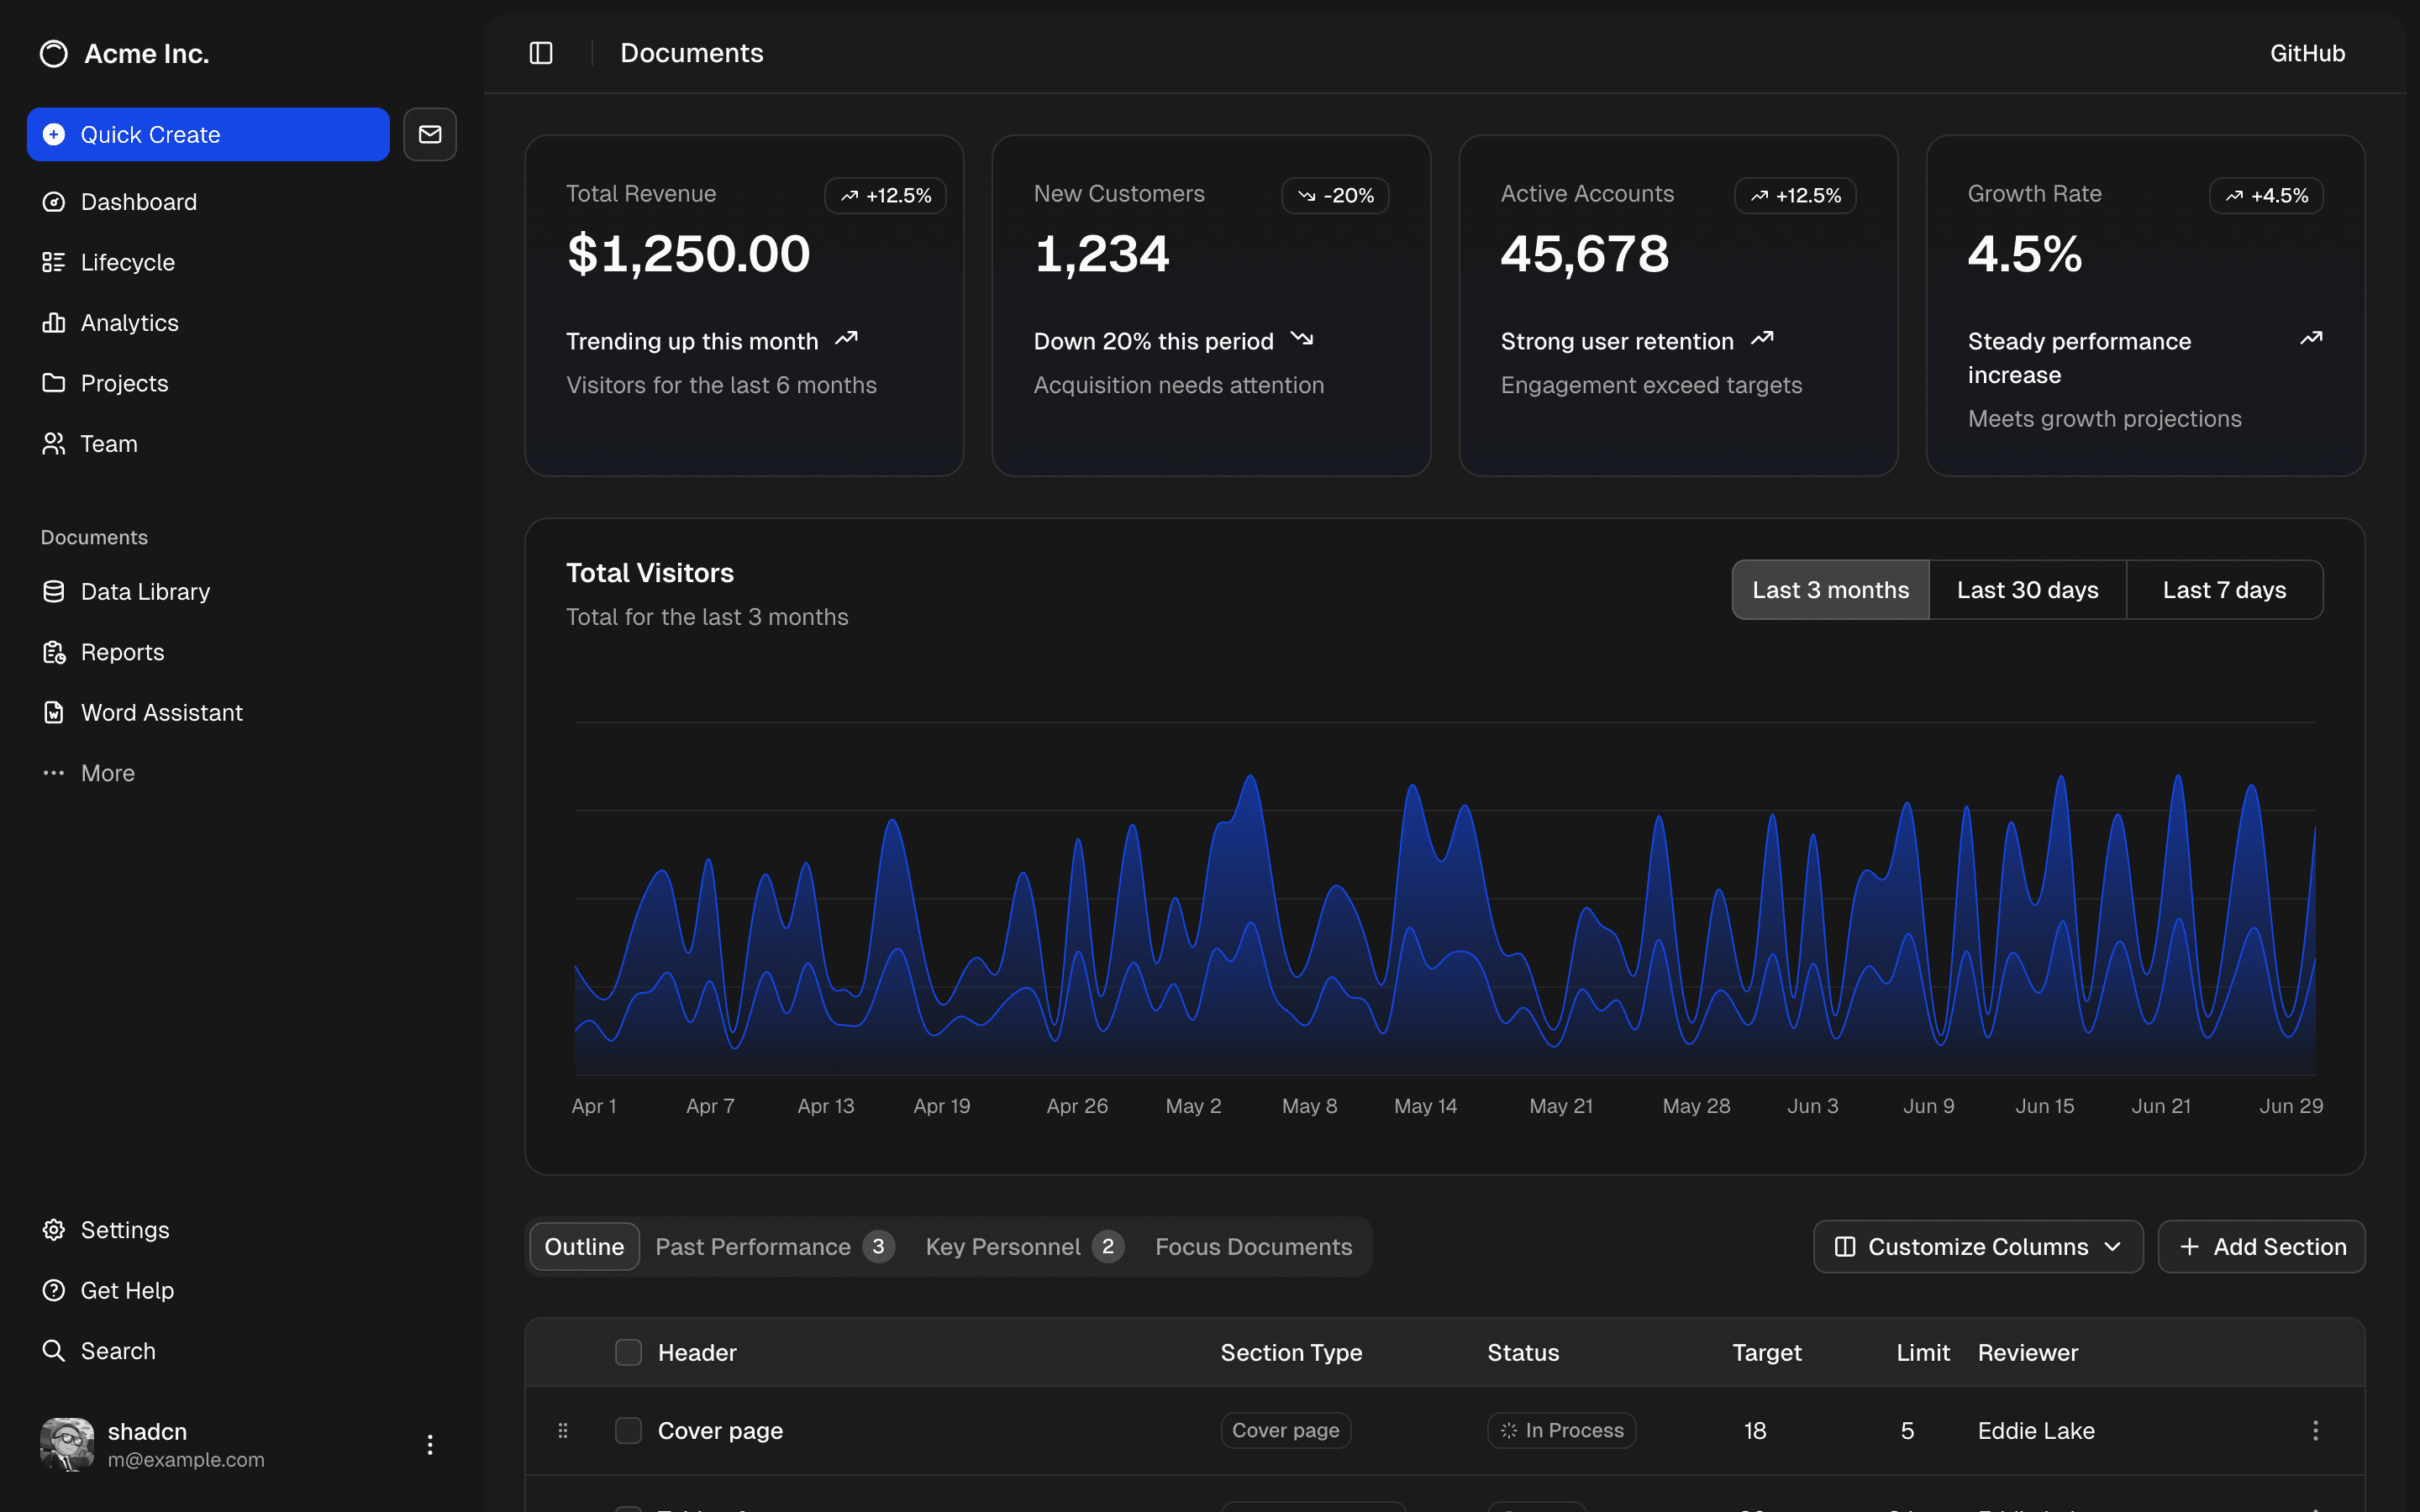Click the inbox mail icon button
The height and width of the screenshot is (1512, 2420).
[x=429, y=134]
